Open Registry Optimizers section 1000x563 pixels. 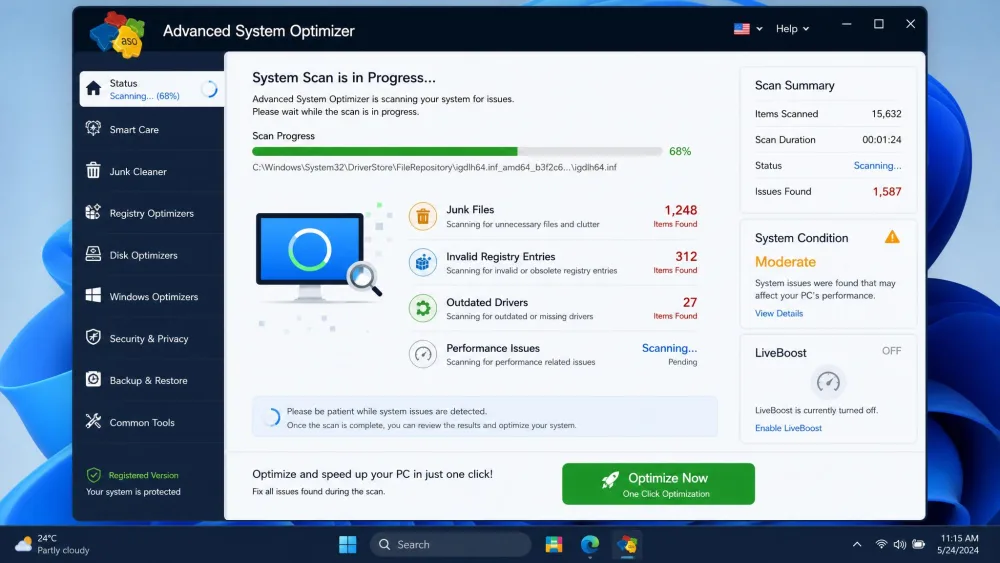click(x=152, y=213)
